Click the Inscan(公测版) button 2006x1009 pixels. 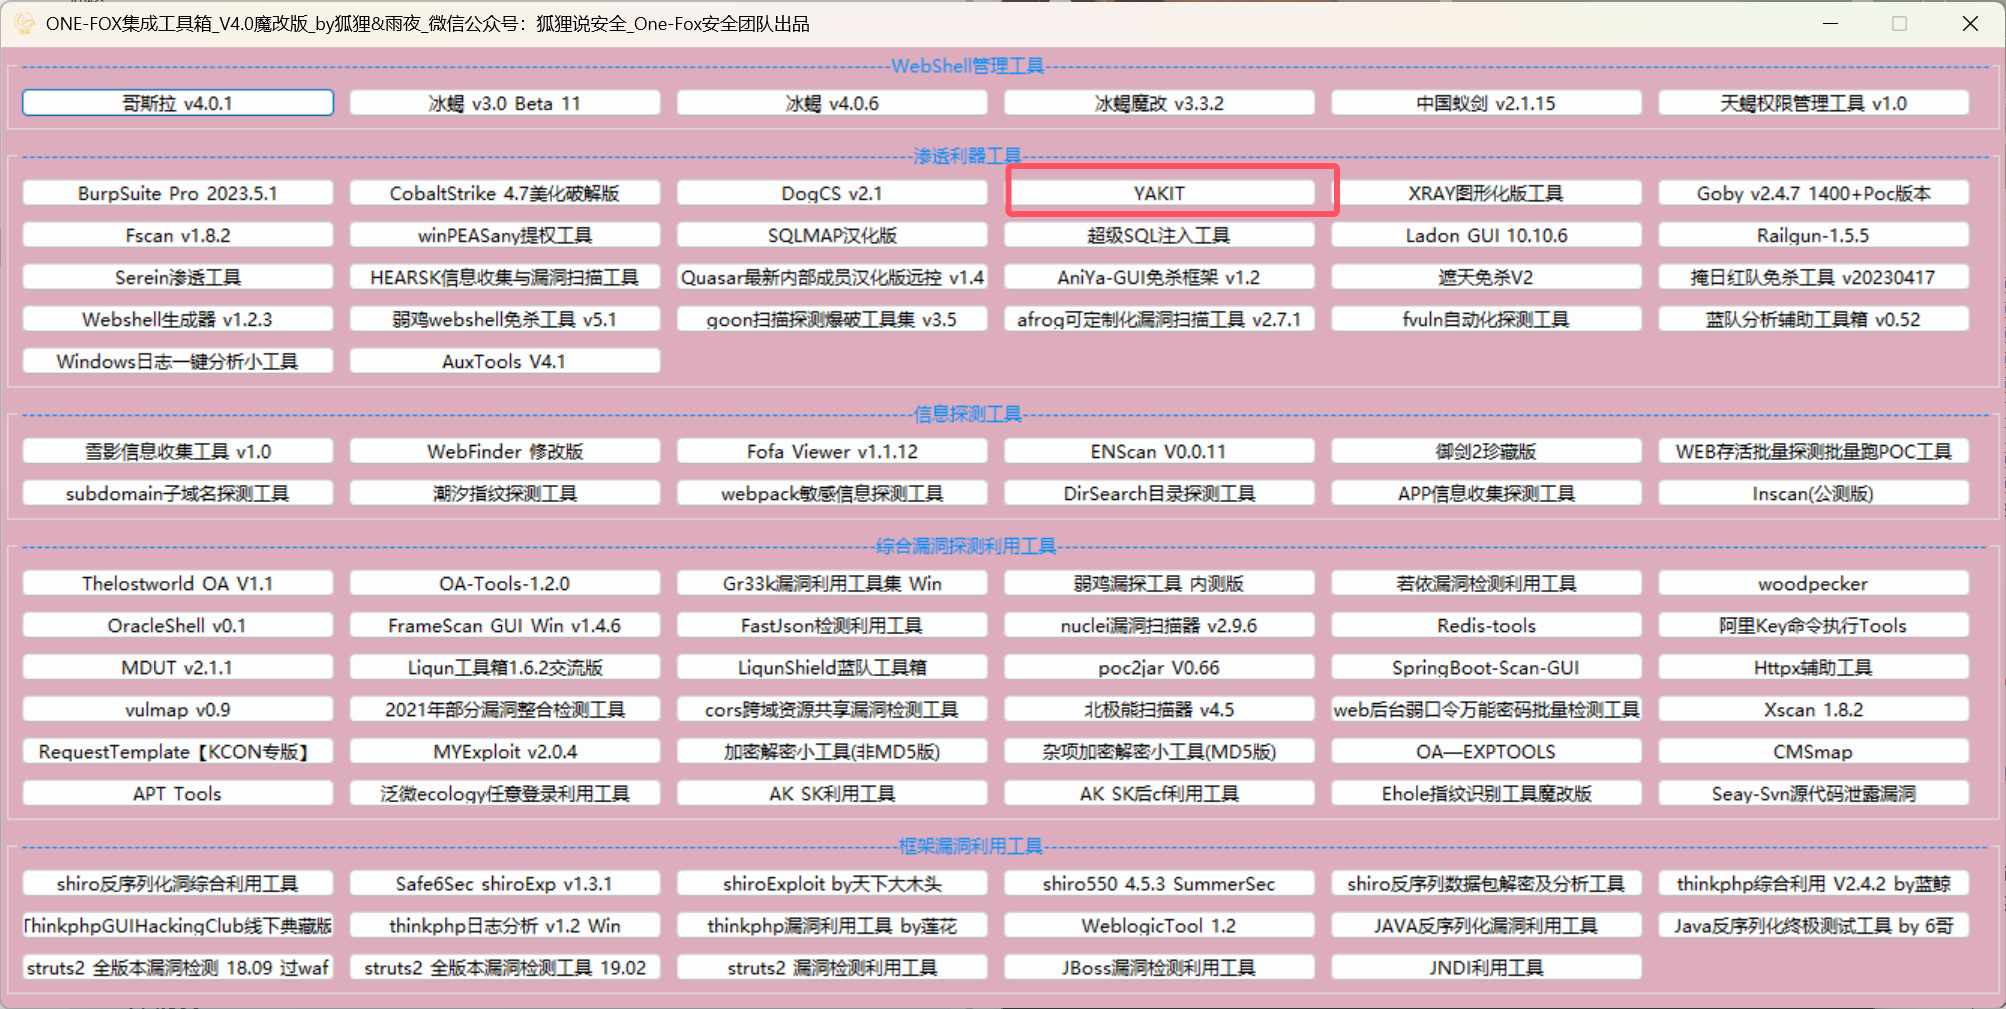pos(1813,493)
